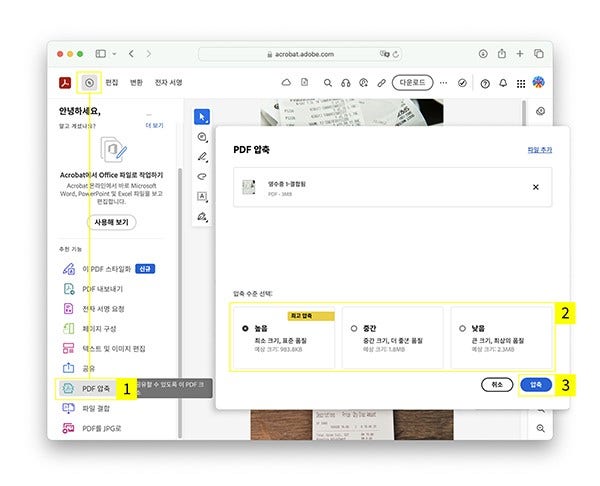The height and width of the screenshot is (486, 600).
Task: Select 중간 compression level
Action: point(393,338)
